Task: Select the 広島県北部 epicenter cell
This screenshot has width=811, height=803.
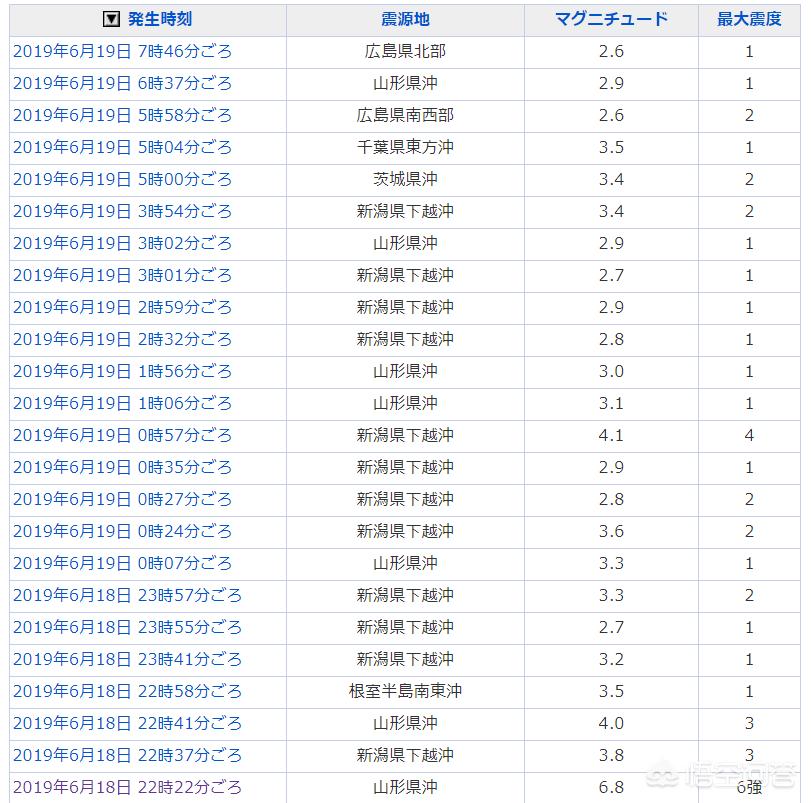Action: coord(405,52)
